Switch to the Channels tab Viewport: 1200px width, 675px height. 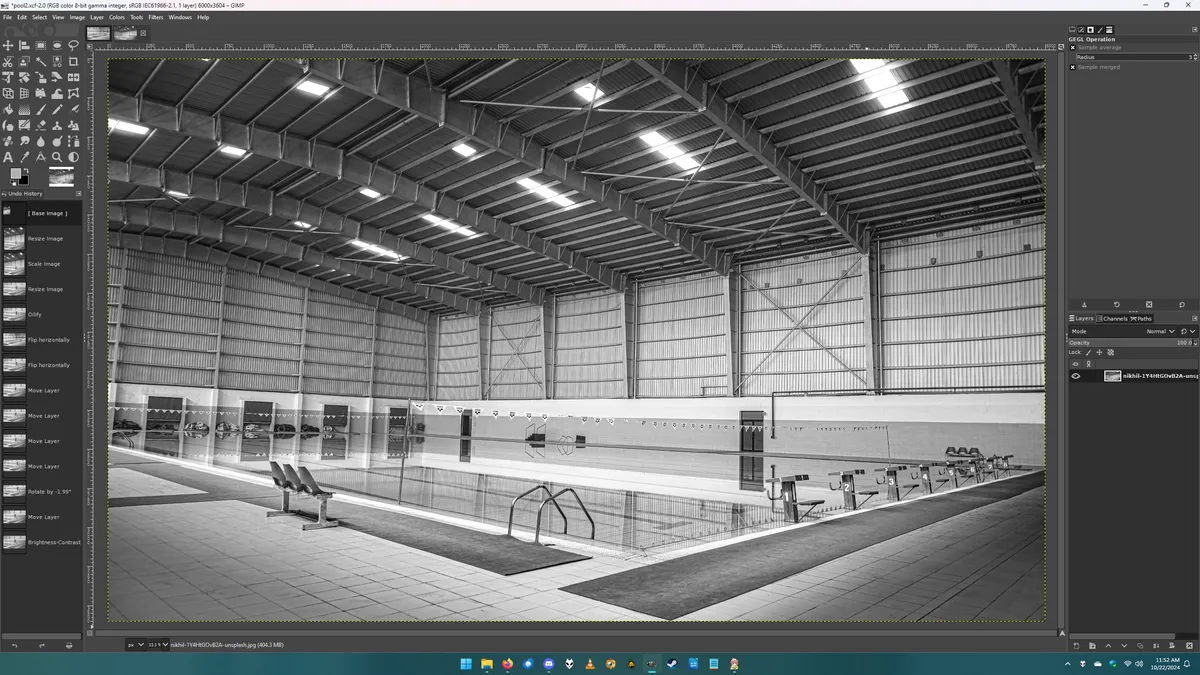coord(1113,318)
